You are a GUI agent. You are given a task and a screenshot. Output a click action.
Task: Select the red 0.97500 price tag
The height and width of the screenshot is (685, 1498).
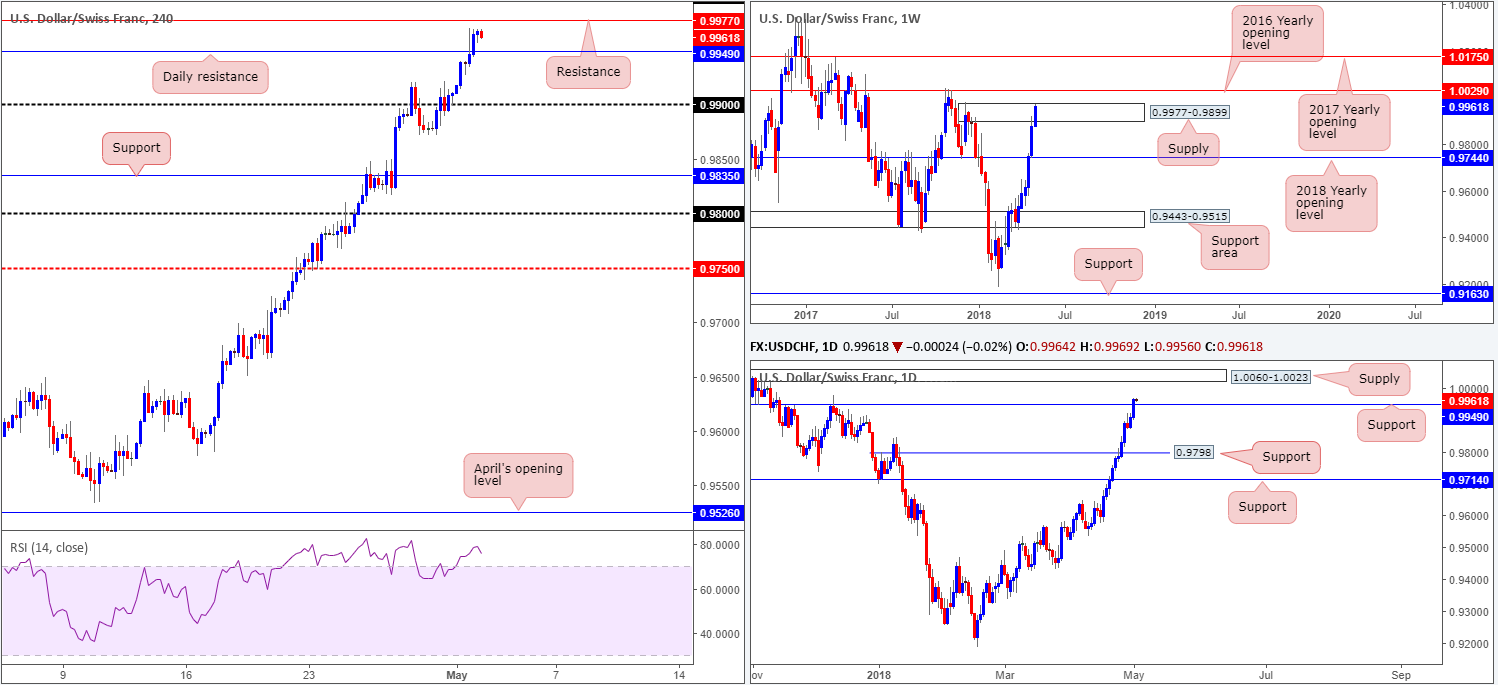point(718,268)
